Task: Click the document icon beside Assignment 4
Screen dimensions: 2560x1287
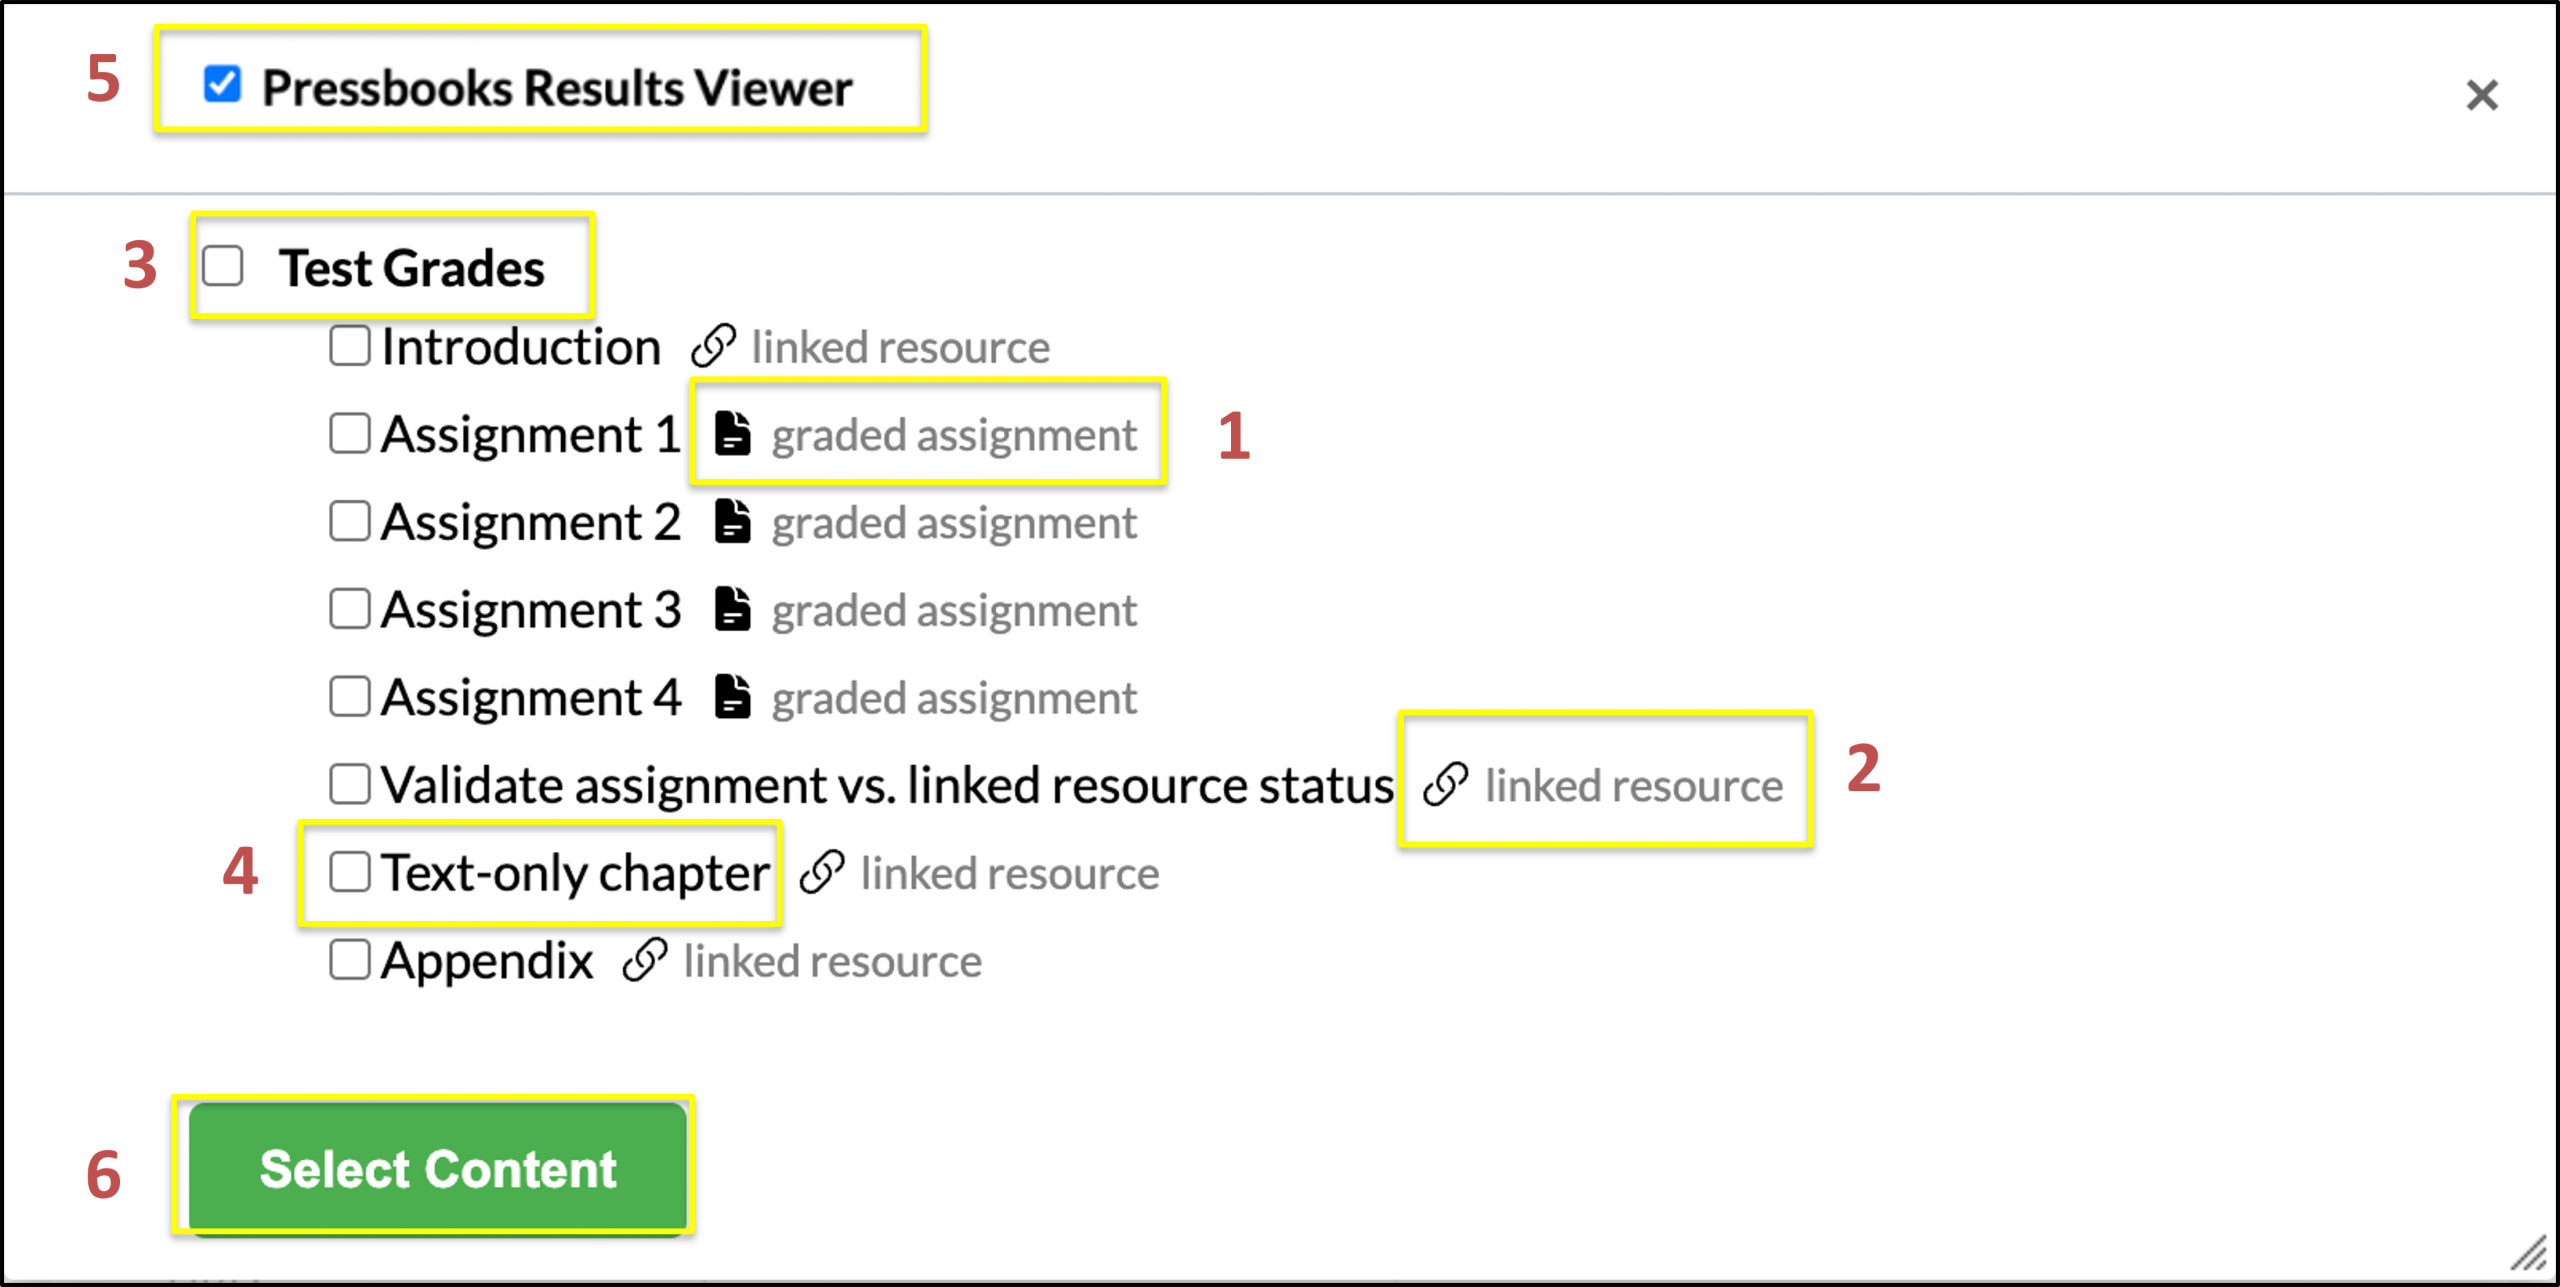Action: click(x=733, y=697)
